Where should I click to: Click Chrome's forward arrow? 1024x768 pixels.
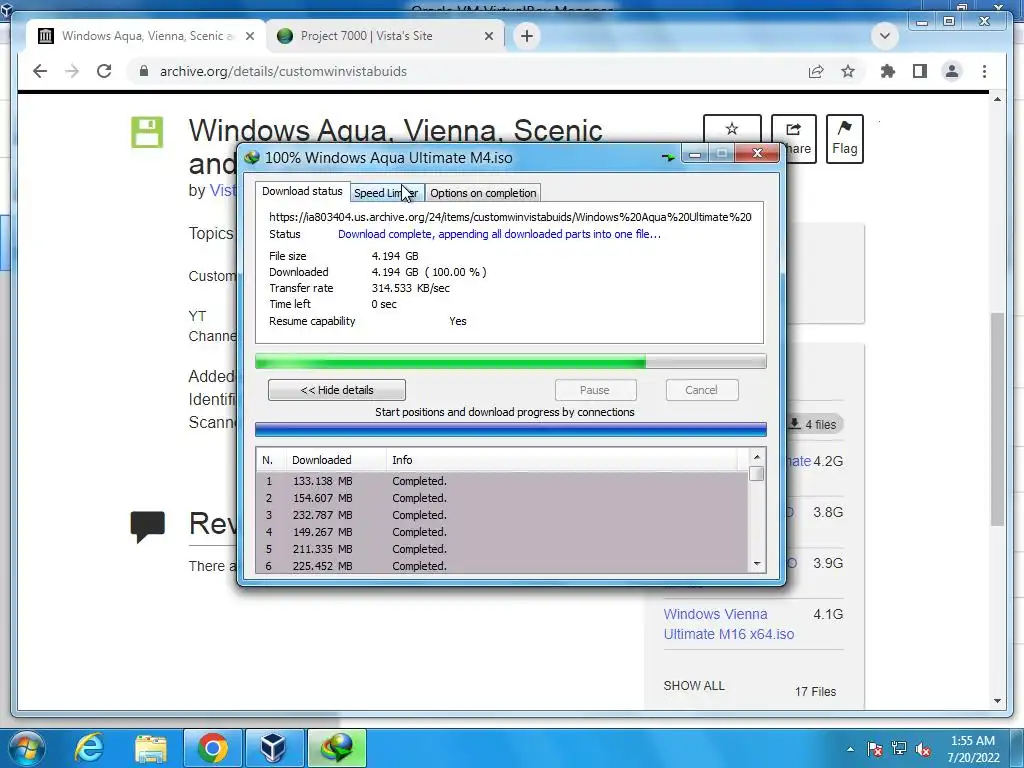72,71
